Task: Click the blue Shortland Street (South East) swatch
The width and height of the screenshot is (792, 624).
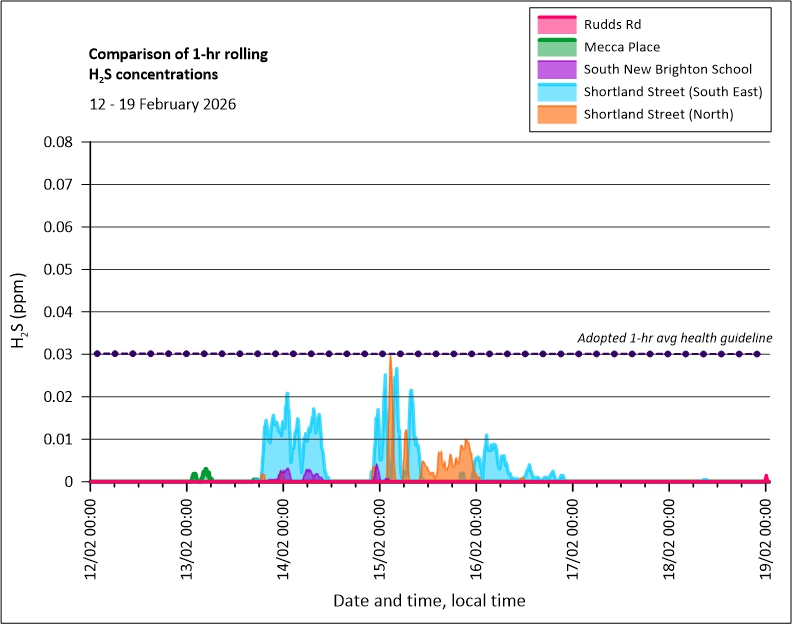Action: (x=556, y=92)
